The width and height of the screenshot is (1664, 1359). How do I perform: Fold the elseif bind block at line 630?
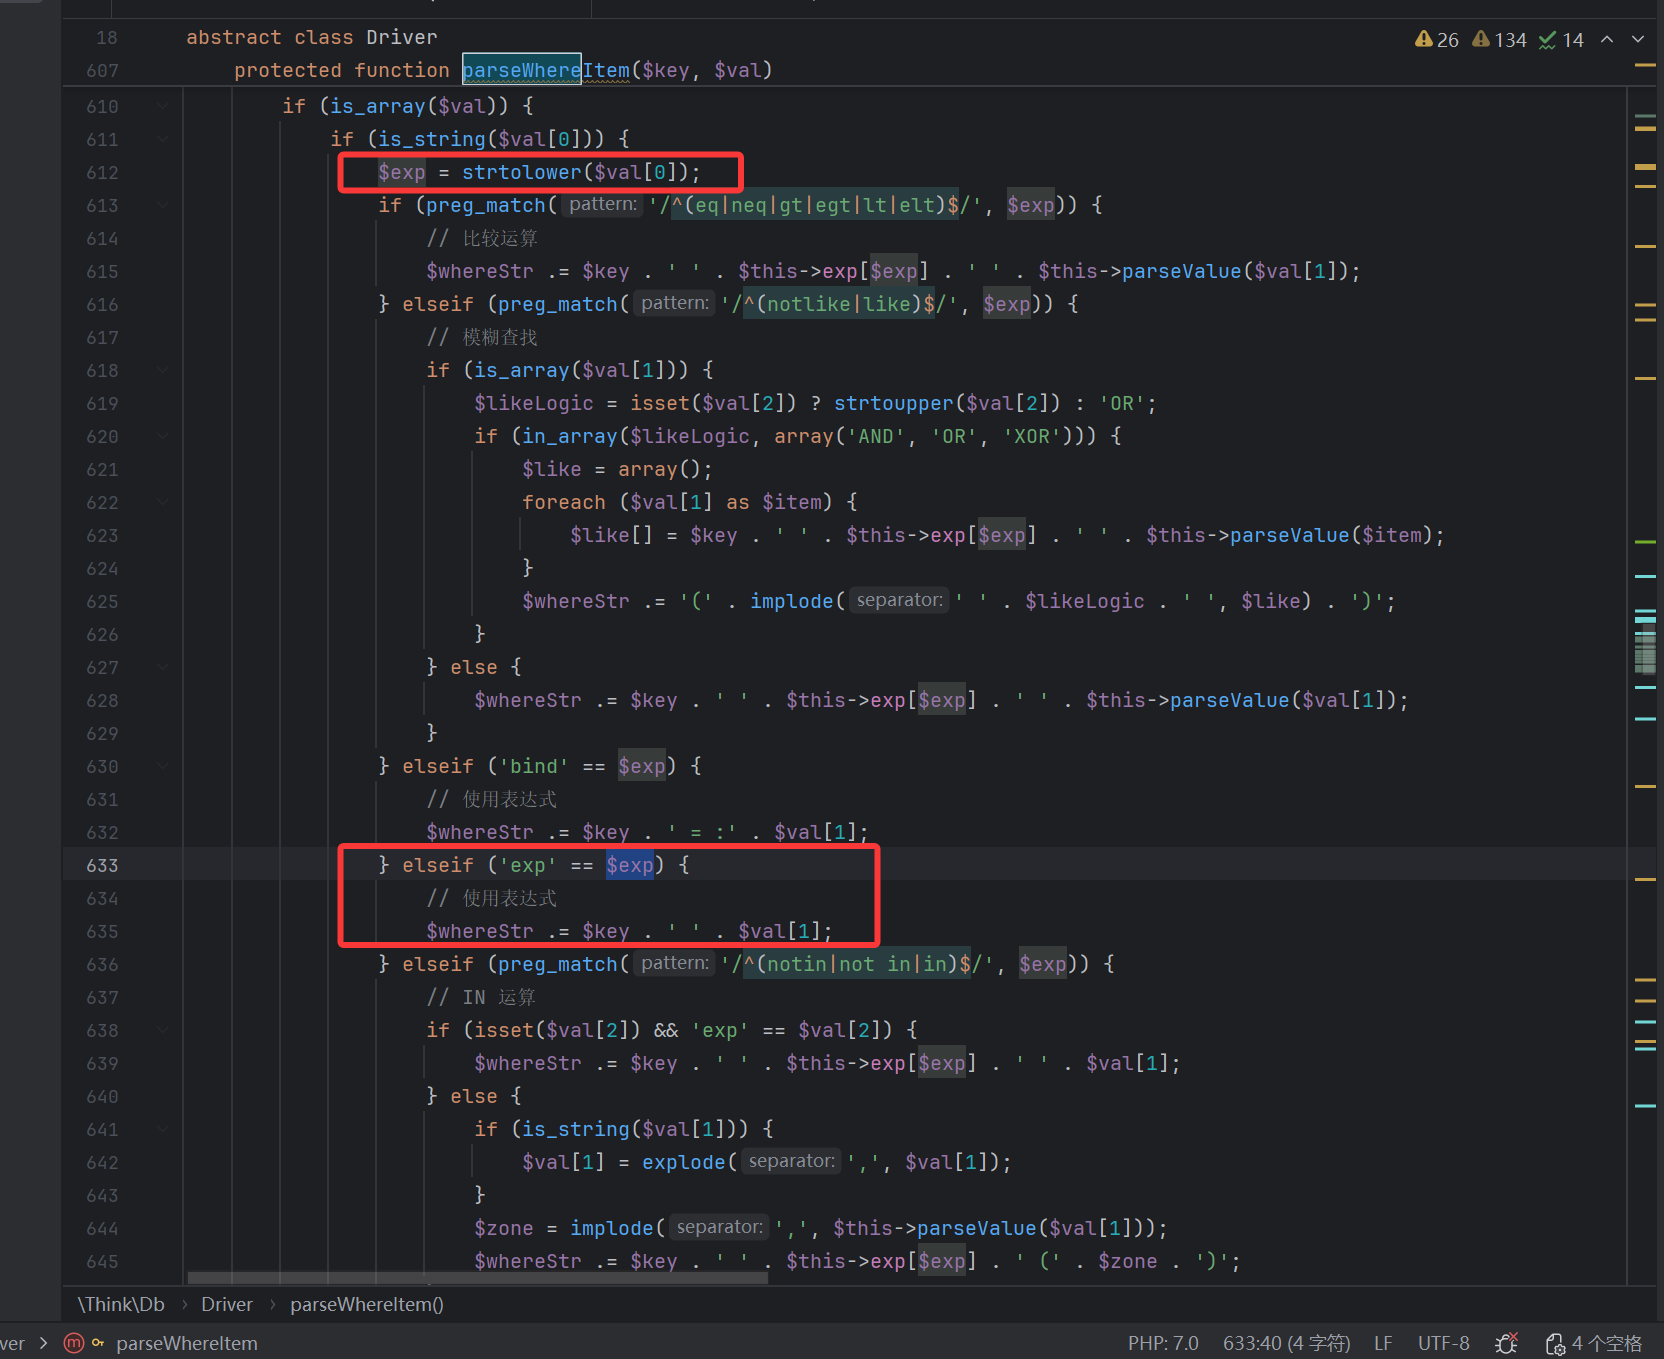coord(162,766)
